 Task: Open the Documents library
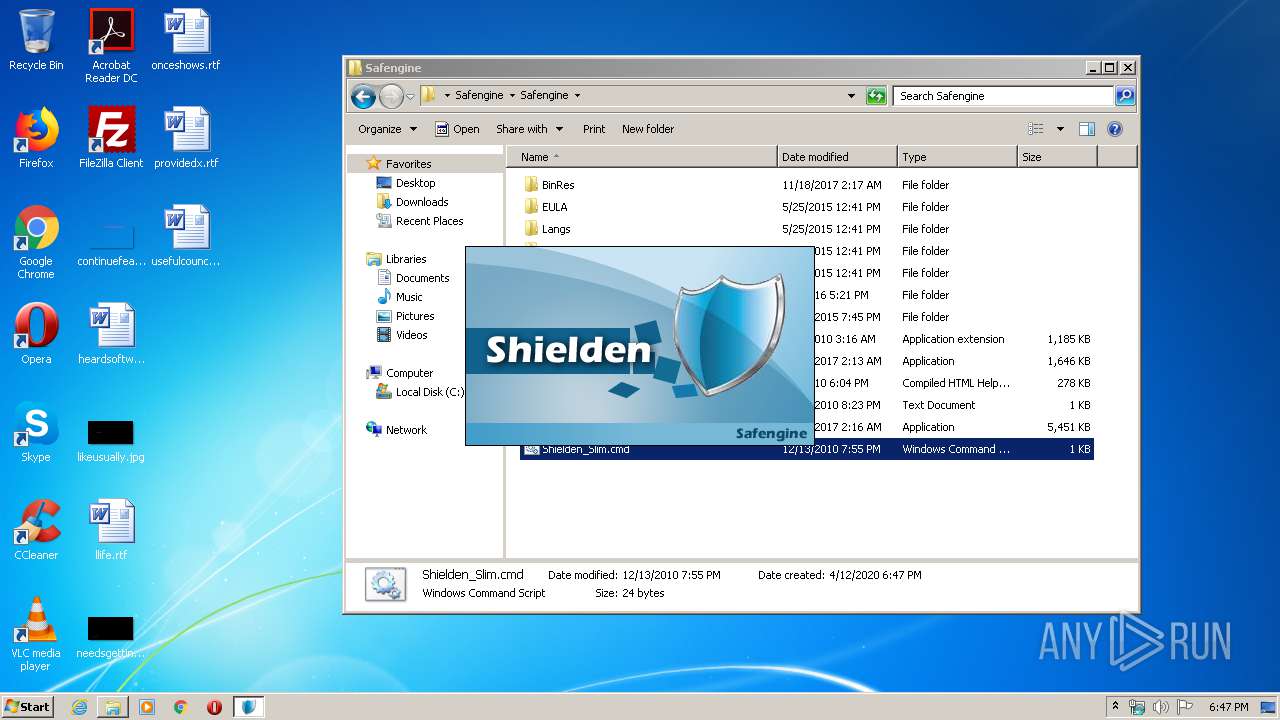tap(422, 278)
